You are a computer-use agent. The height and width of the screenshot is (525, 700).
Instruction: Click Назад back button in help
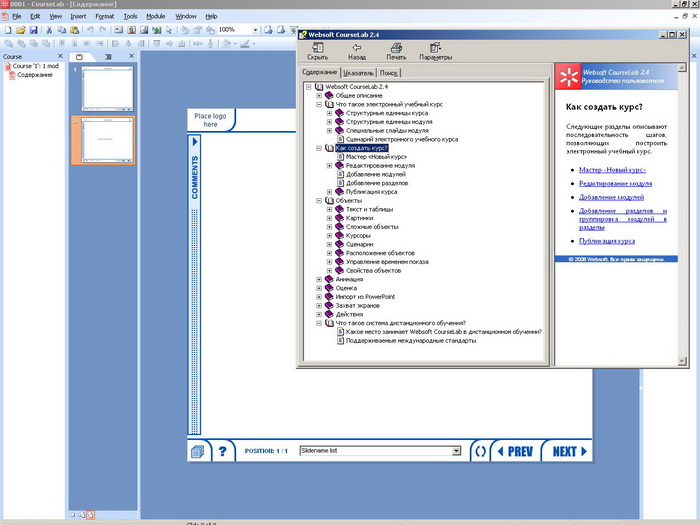[x=357, y=51]
